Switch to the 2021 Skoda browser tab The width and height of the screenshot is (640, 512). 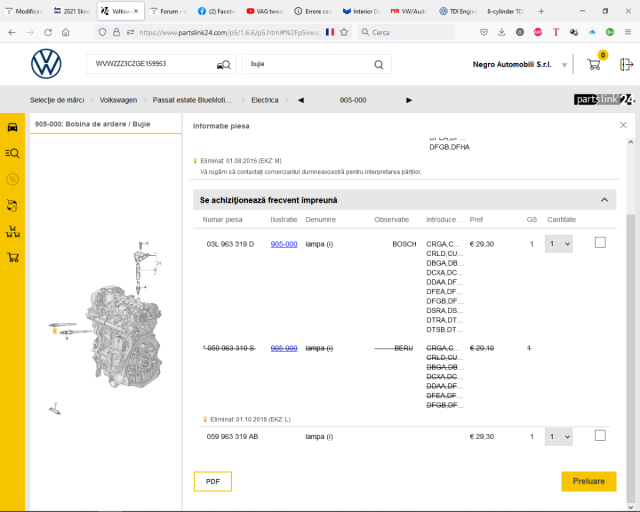71,11
